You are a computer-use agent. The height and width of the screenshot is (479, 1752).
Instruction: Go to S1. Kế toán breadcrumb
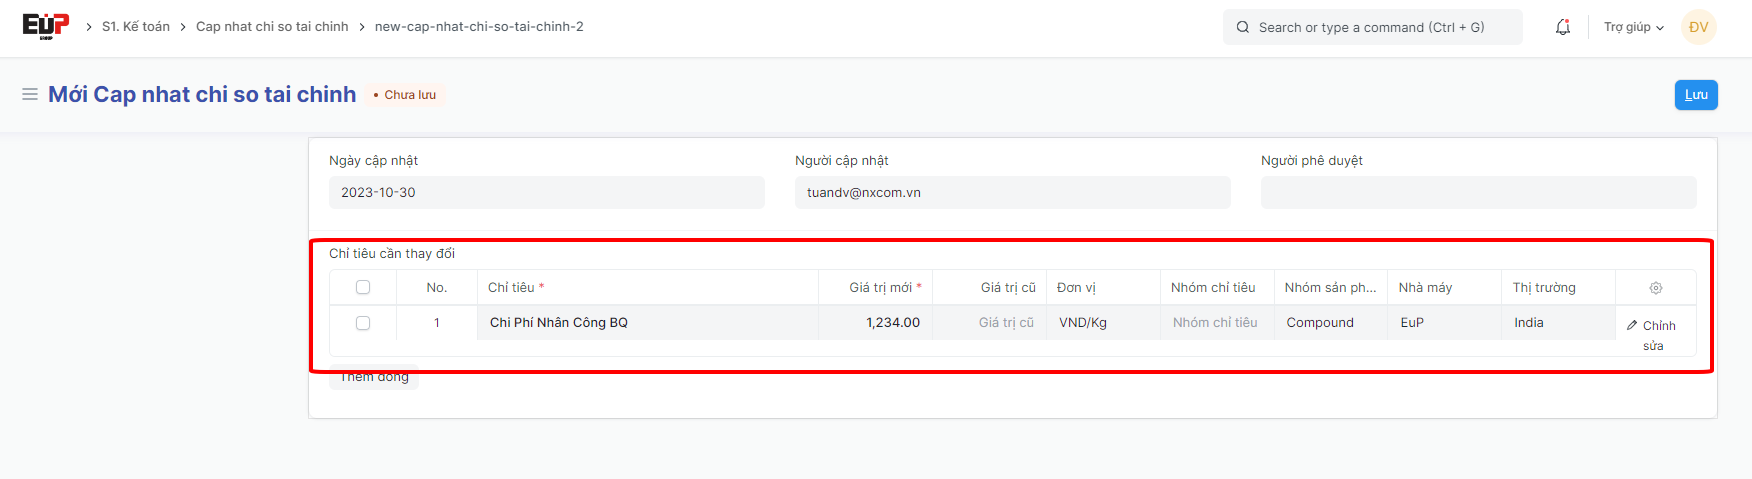click(136, 27)
